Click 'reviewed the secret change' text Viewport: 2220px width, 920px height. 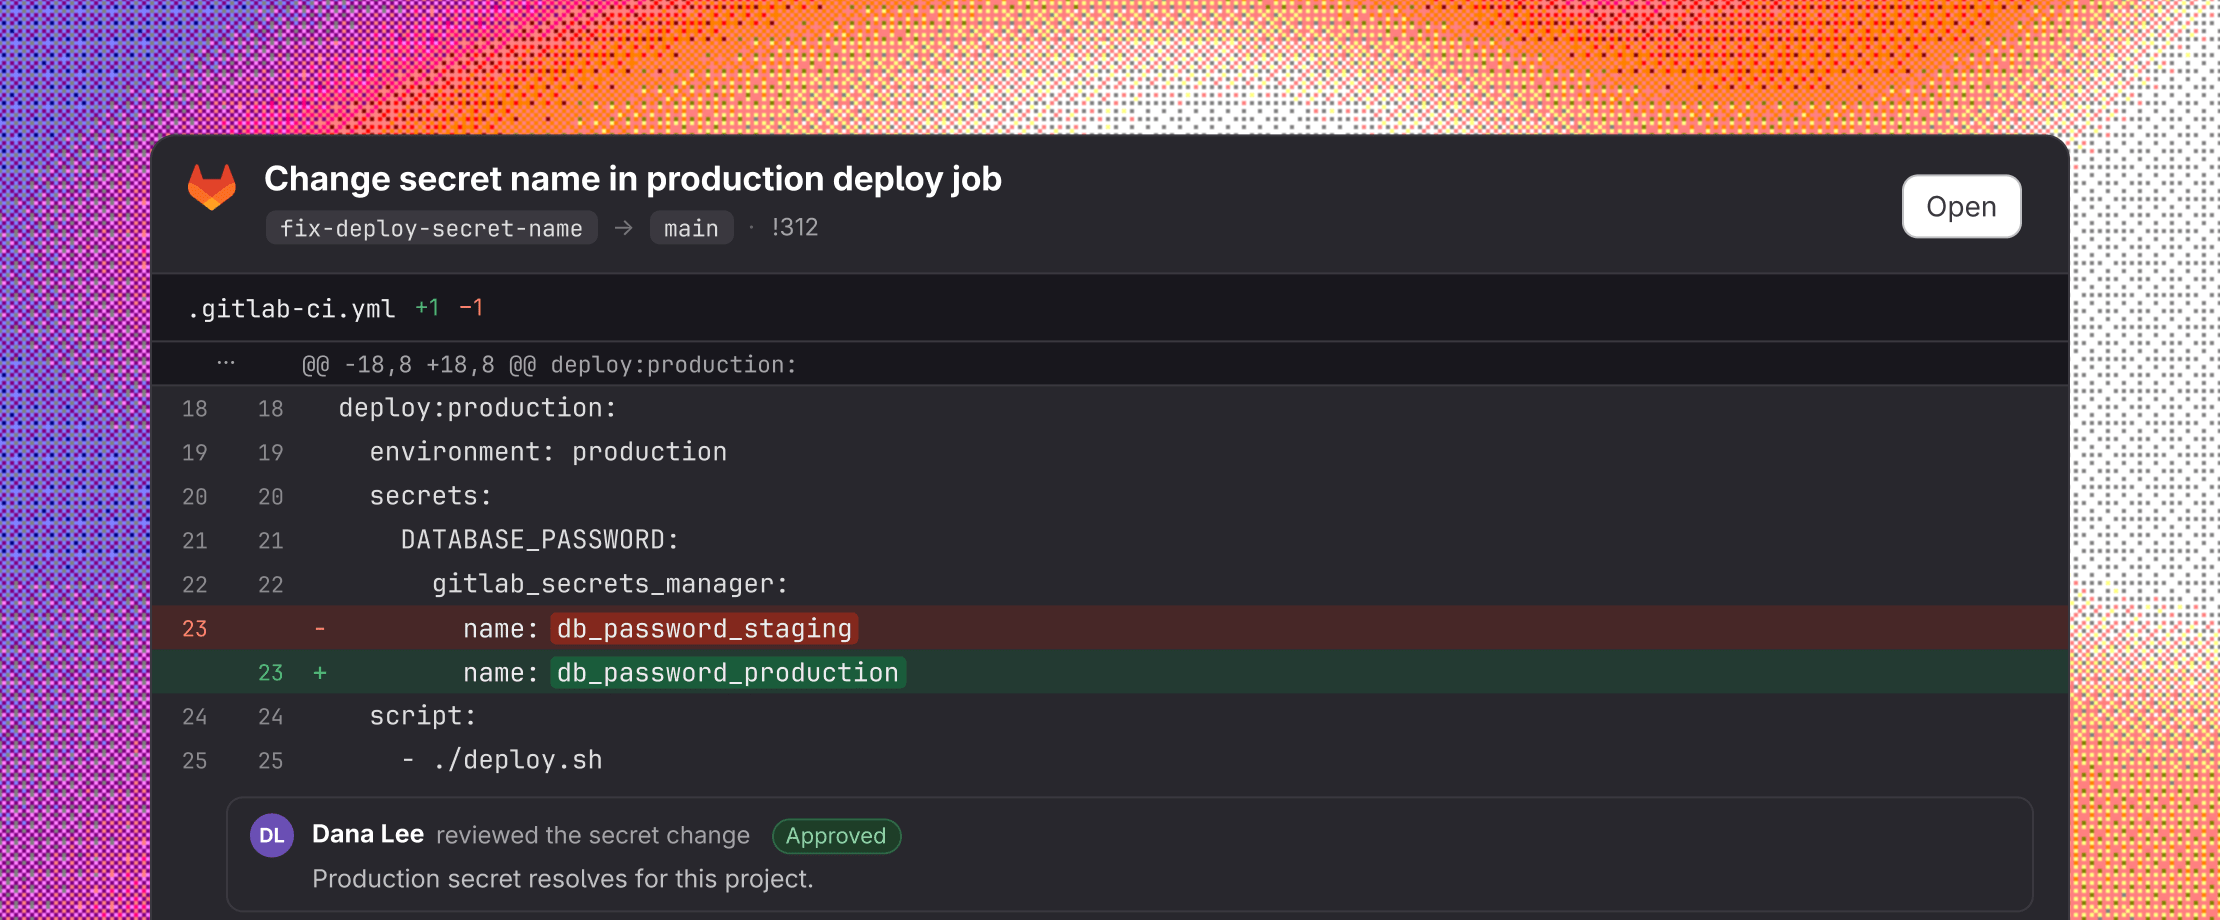click(593, 835)
